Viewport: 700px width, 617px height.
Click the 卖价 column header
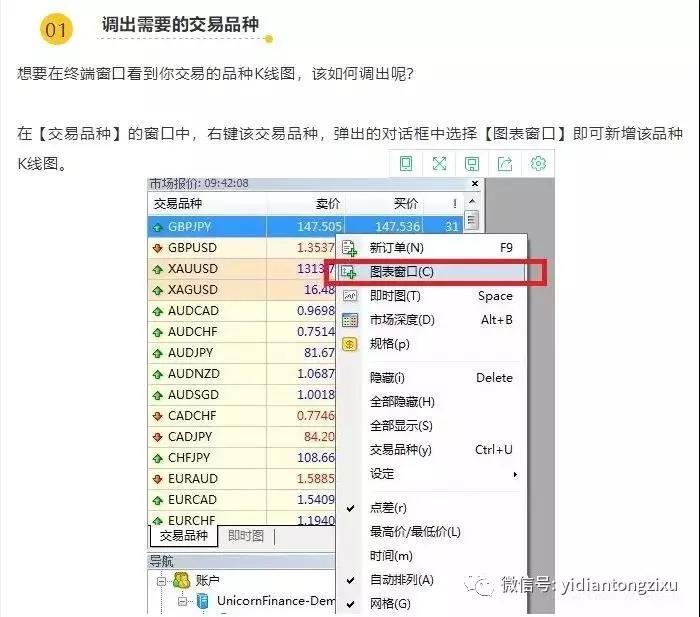click(327, 204)
